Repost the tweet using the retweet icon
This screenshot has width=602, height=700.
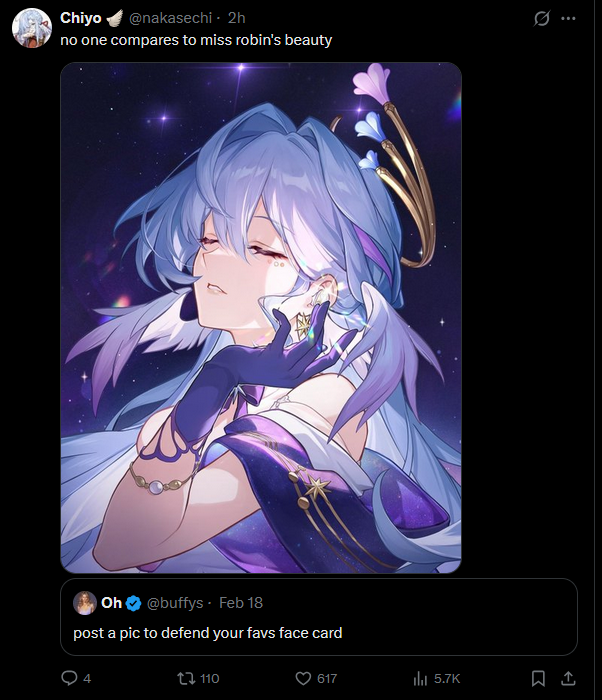(x=186, y=678)
